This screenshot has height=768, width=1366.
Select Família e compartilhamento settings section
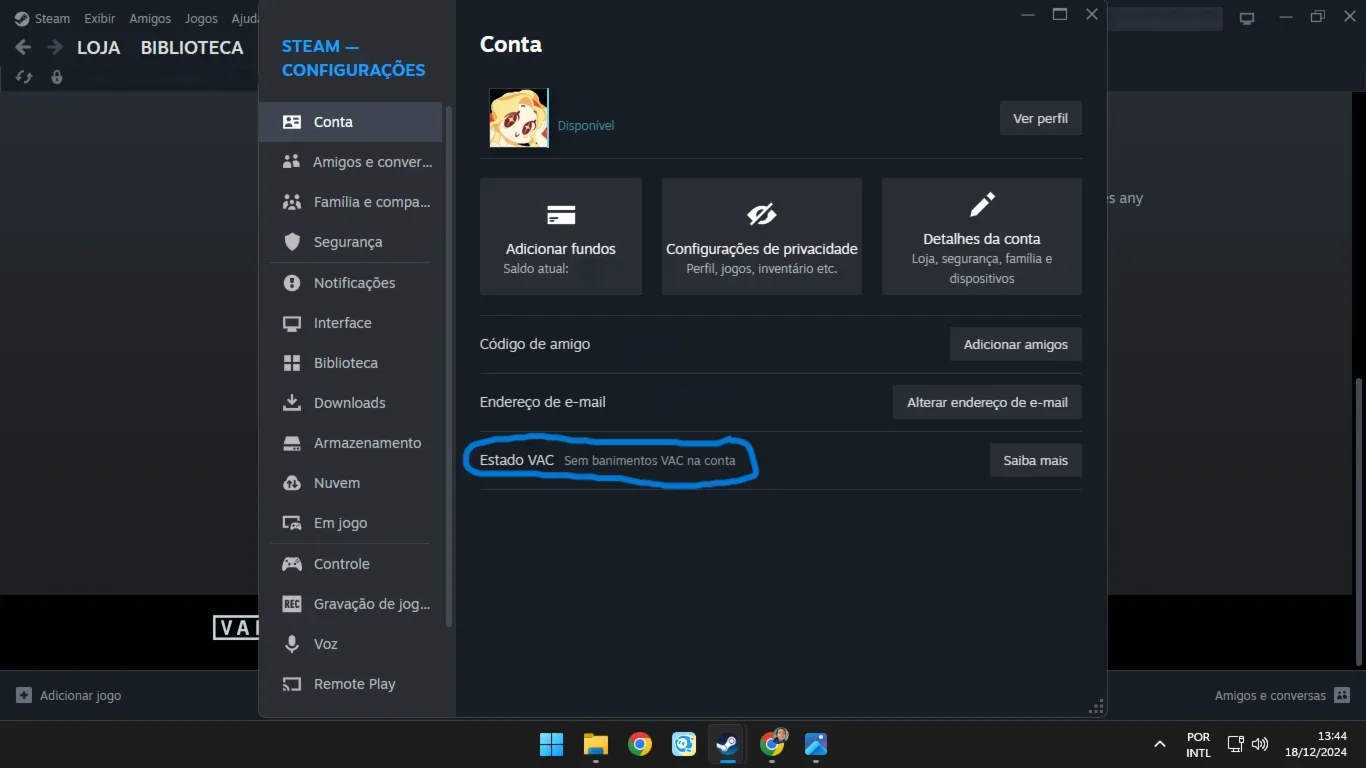350,202
